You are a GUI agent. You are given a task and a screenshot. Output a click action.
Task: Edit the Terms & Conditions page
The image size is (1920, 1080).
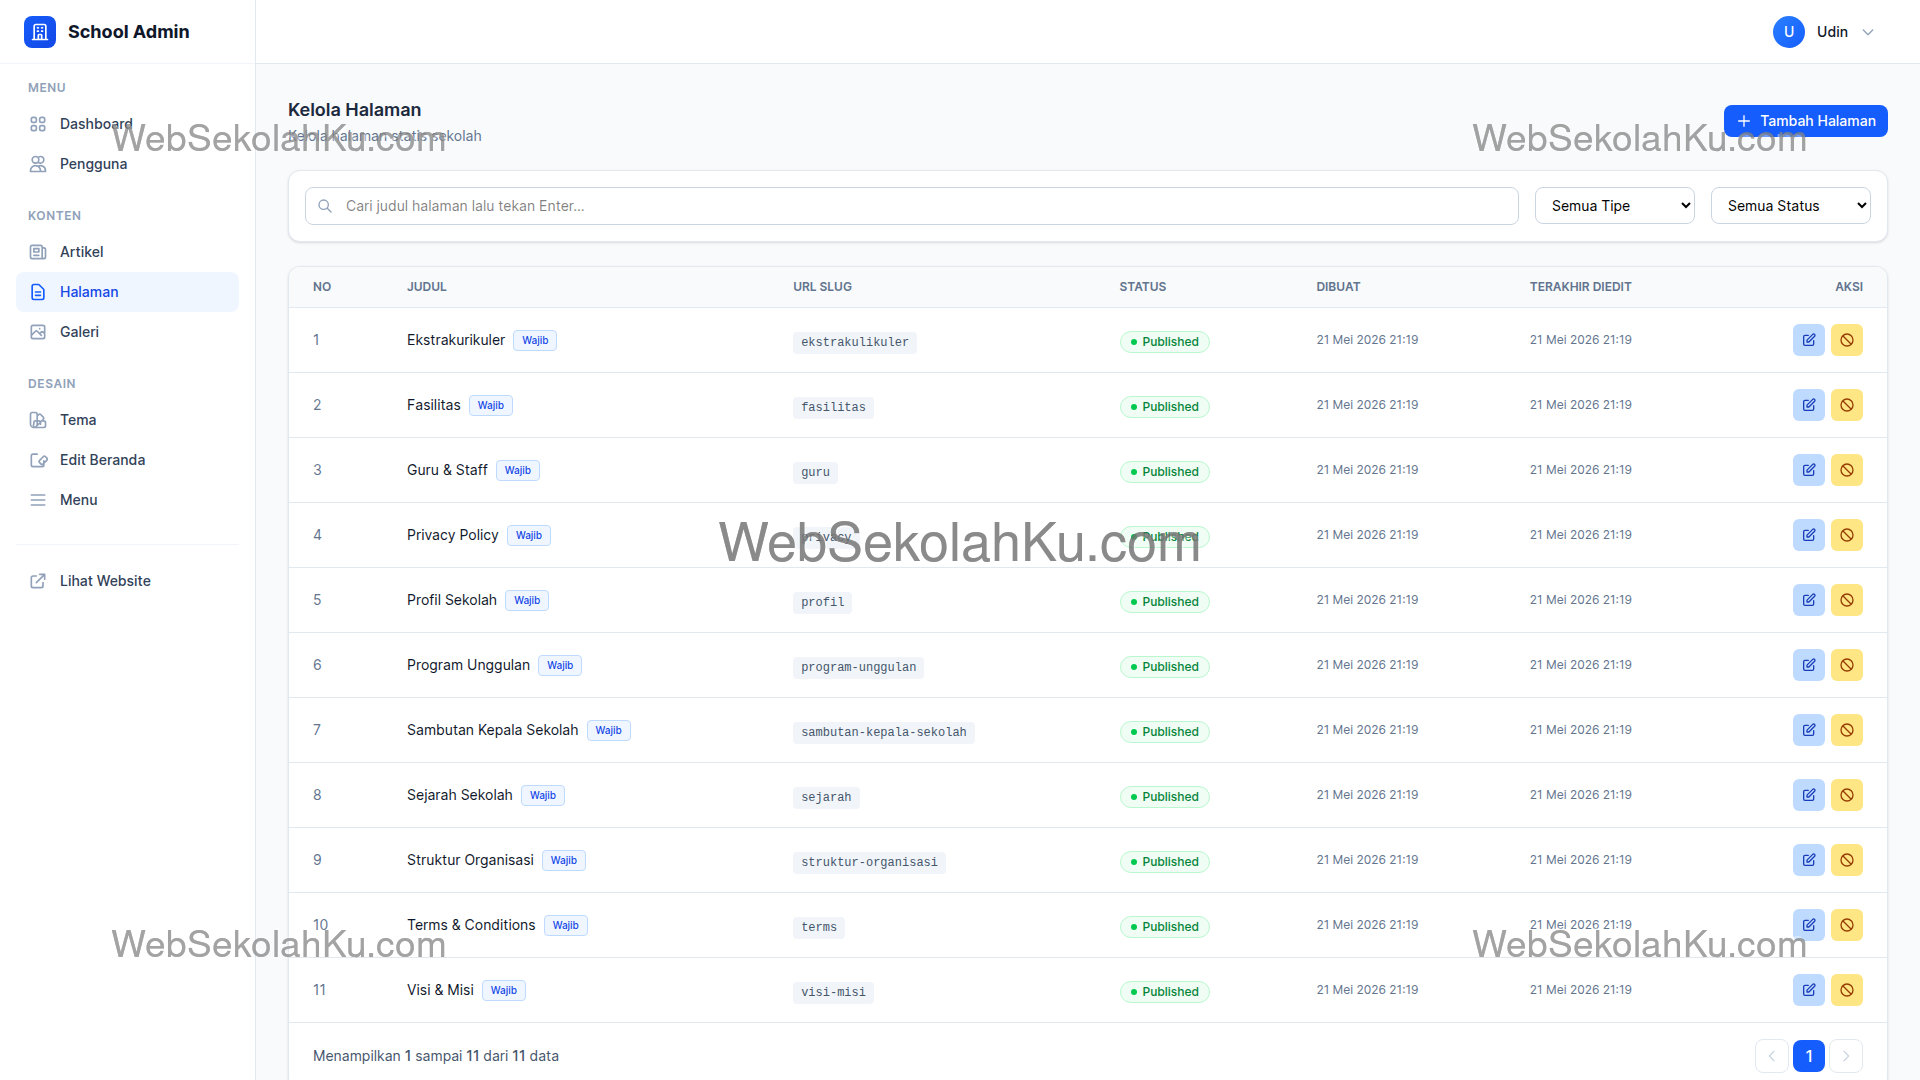[x=1809, y=925]
